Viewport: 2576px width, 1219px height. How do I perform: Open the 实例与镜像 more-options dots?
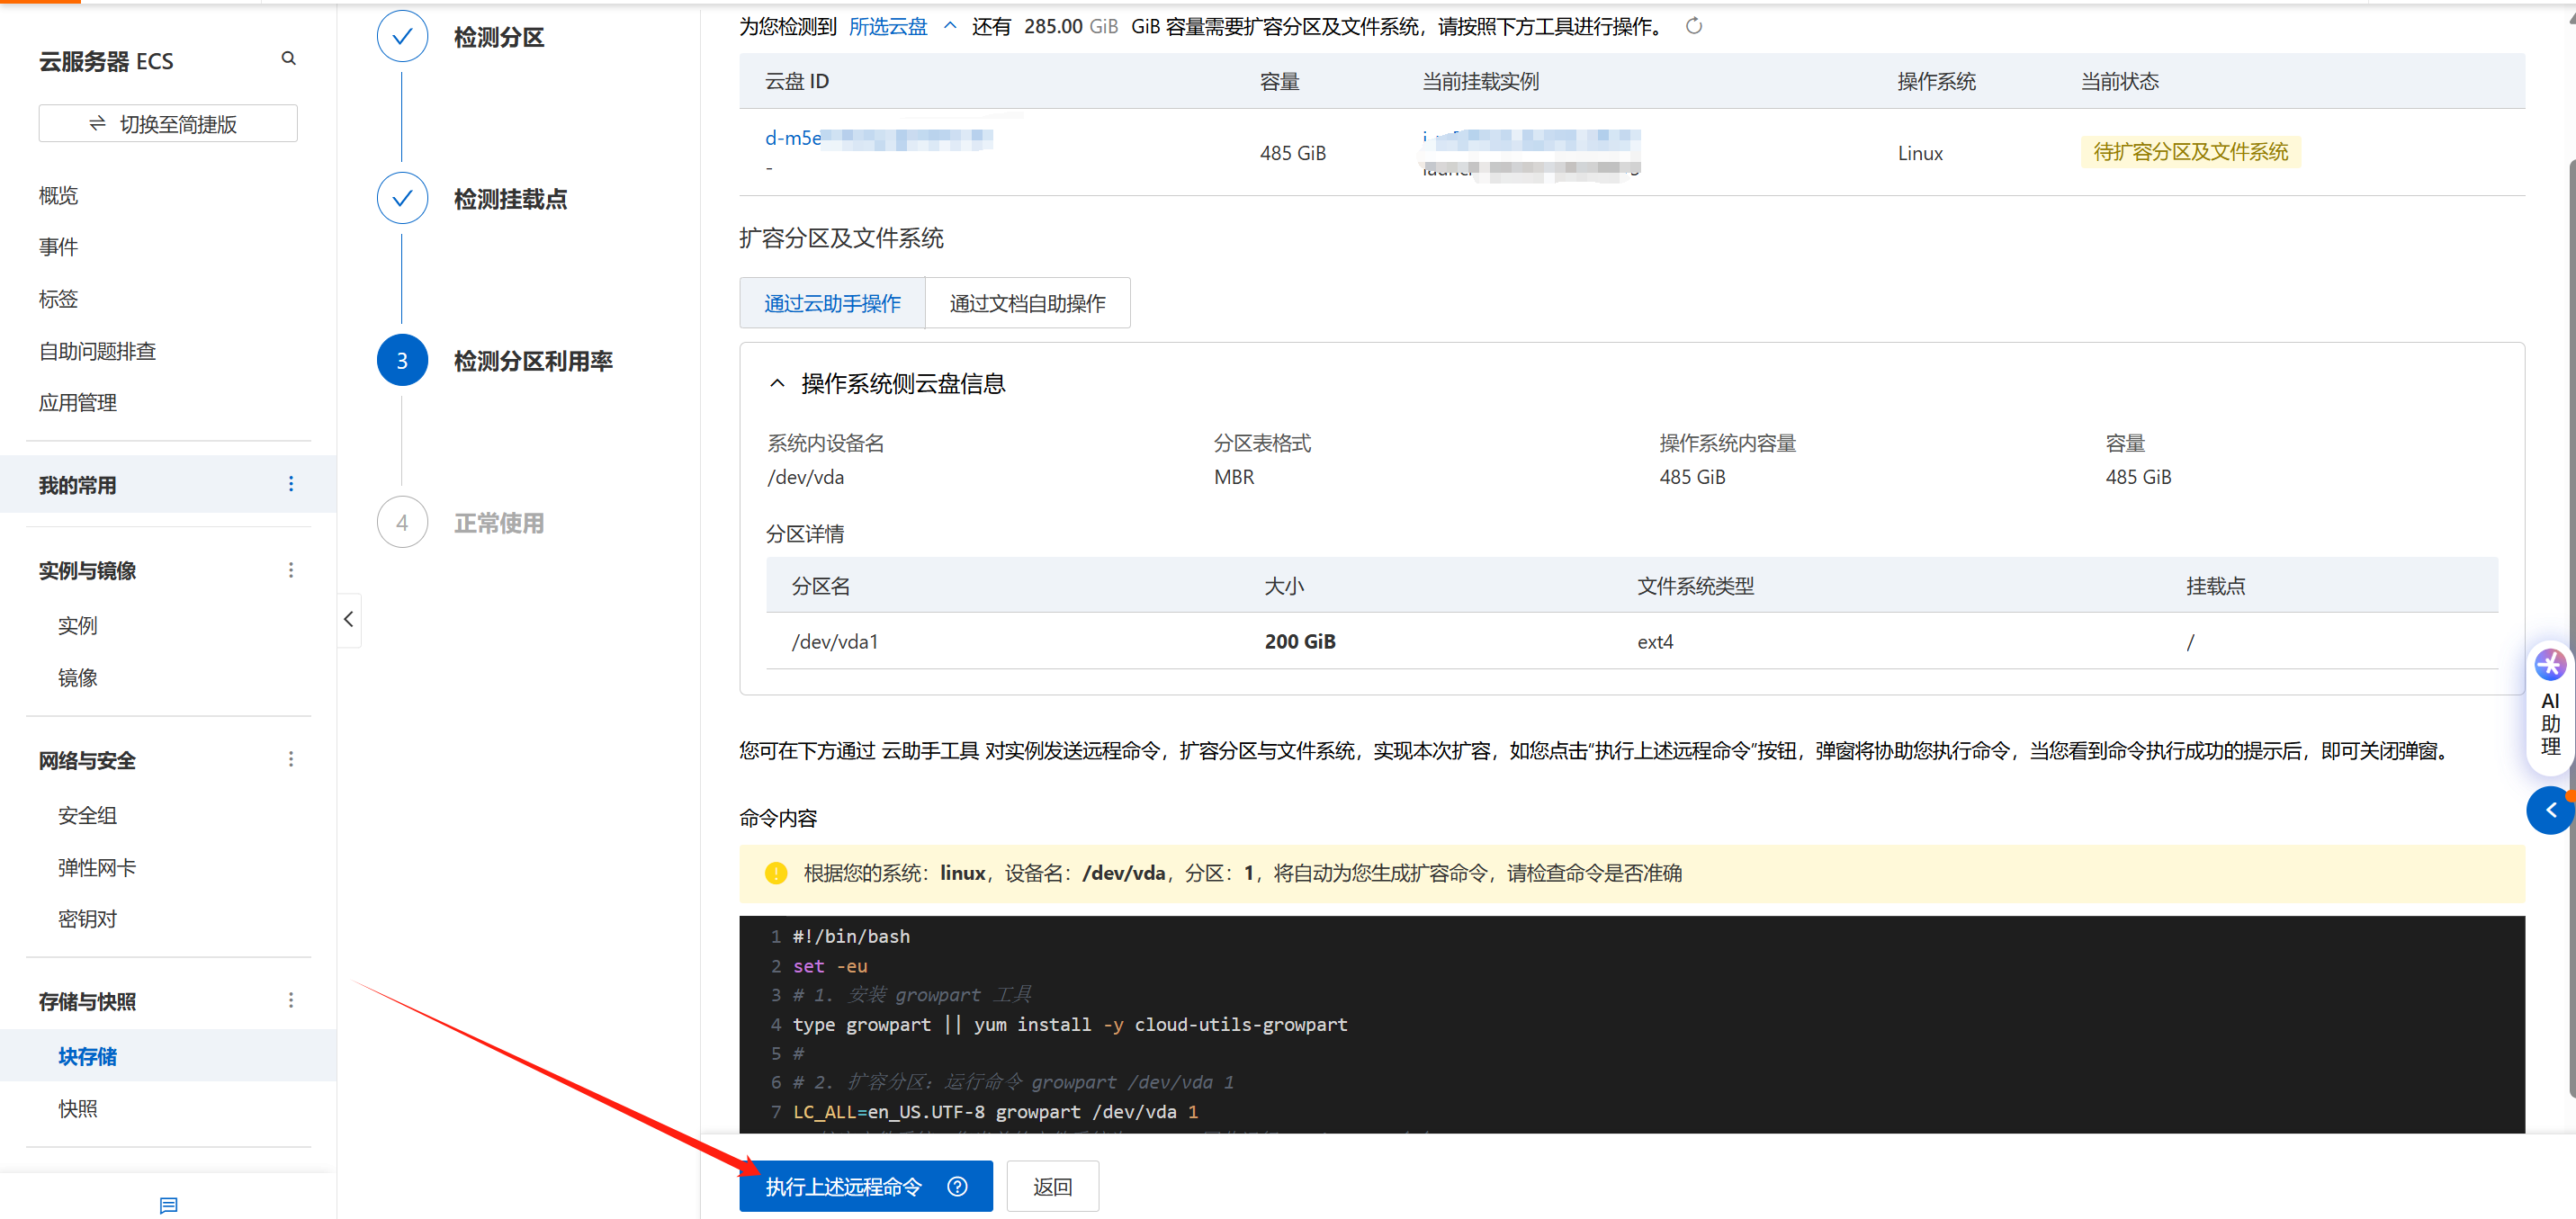pos(291,570)
